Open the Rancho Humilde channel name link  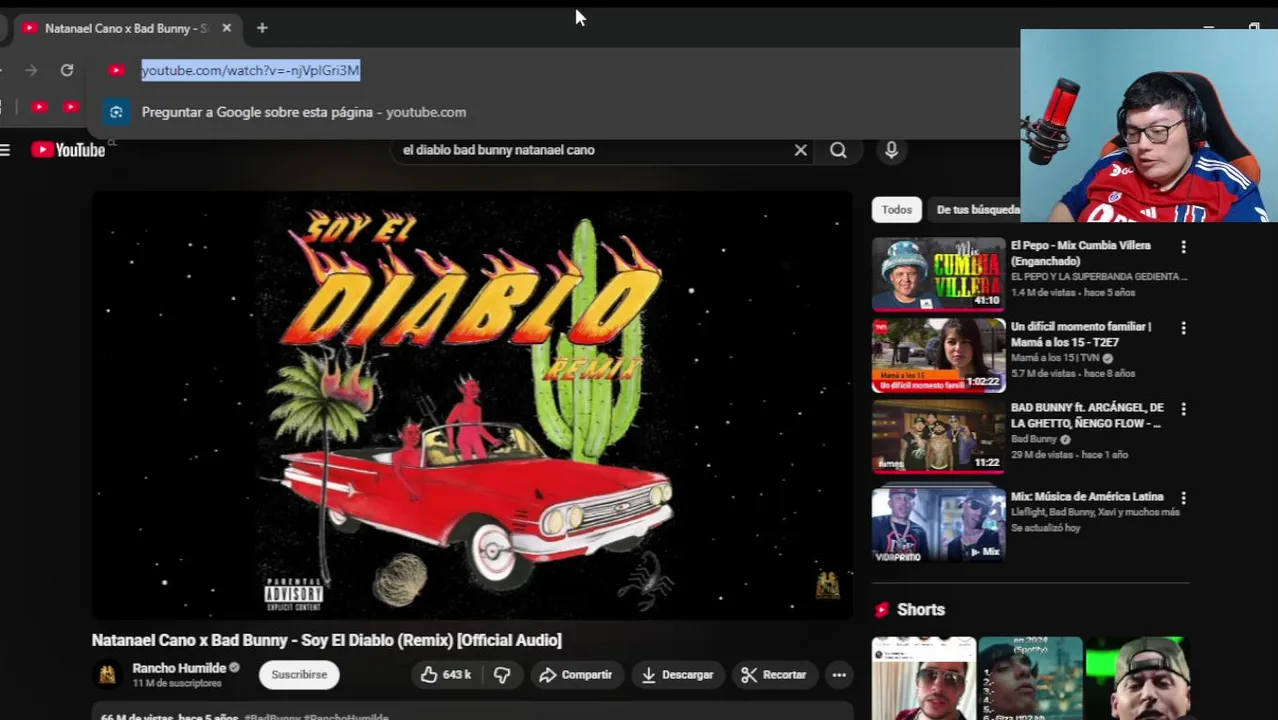click(x=179, y=668)
